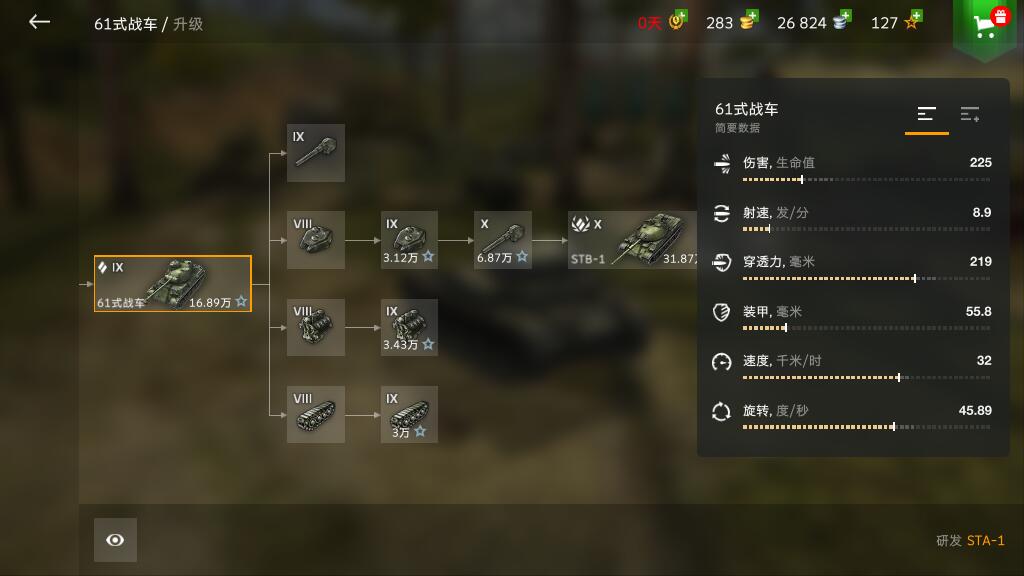Open the STB-1 tier X tank
The height and width of the screenshot is (576, 1024).
point(632,240)
